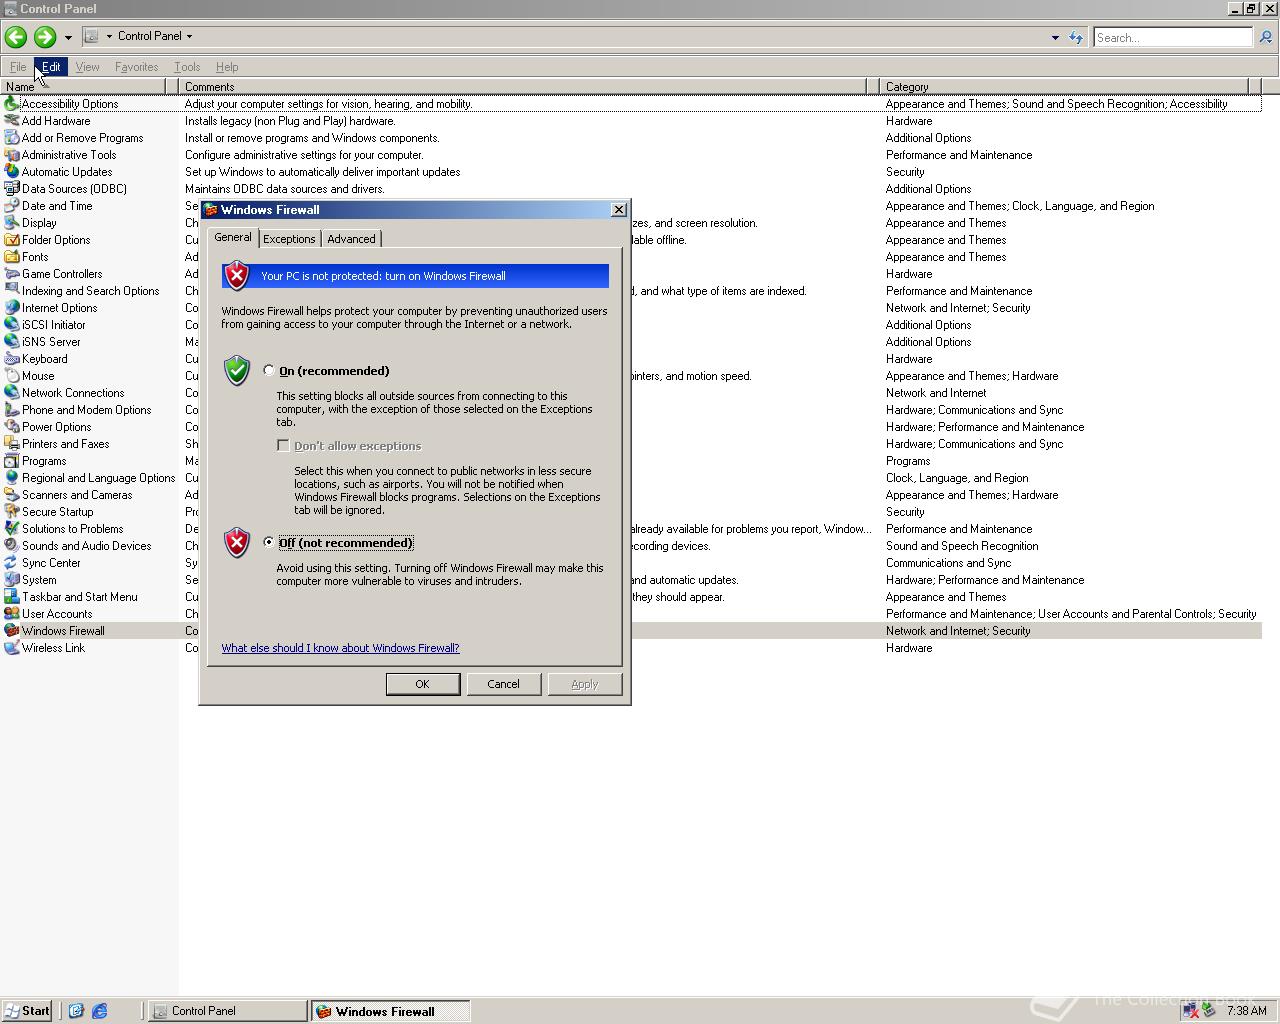The image size is (1280, 1024).
Task: Open the Network Connections icon
Action: click(x=12, y=393)
